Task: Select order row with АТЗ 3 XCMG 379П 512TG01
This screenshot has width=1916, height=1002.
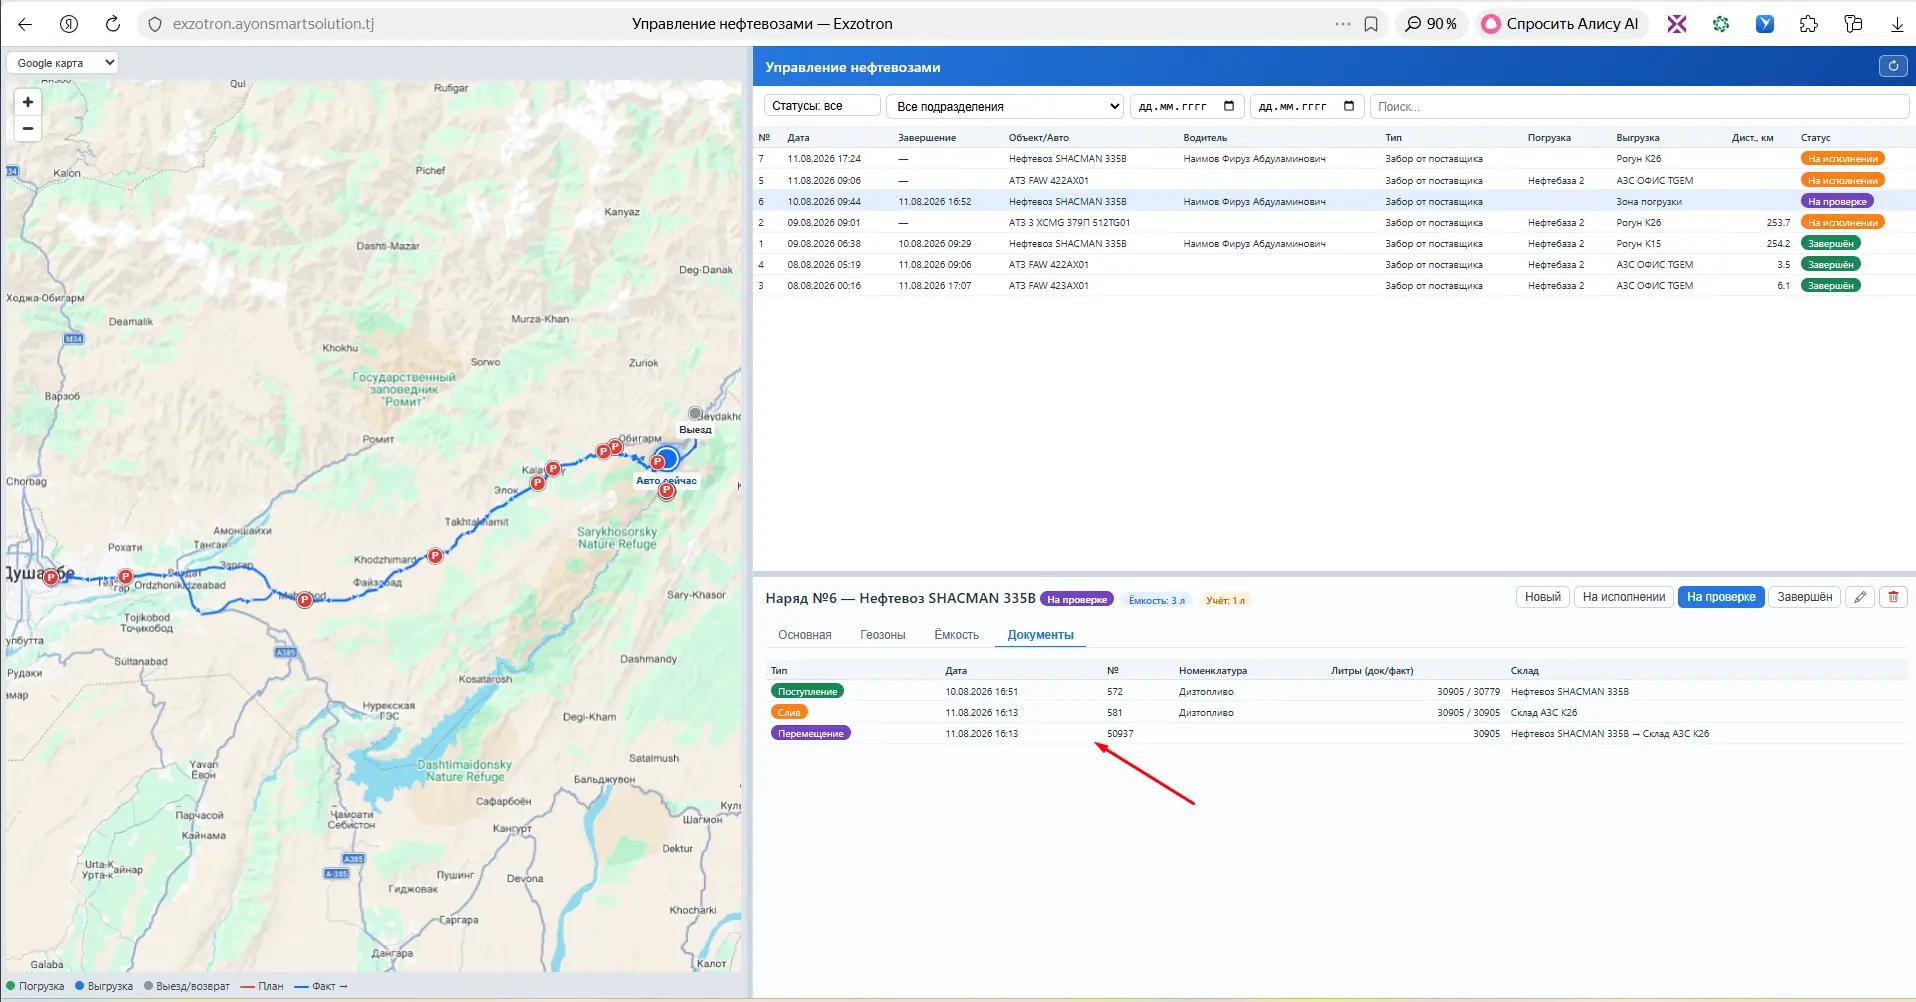Action: (x=1332, y=222)
